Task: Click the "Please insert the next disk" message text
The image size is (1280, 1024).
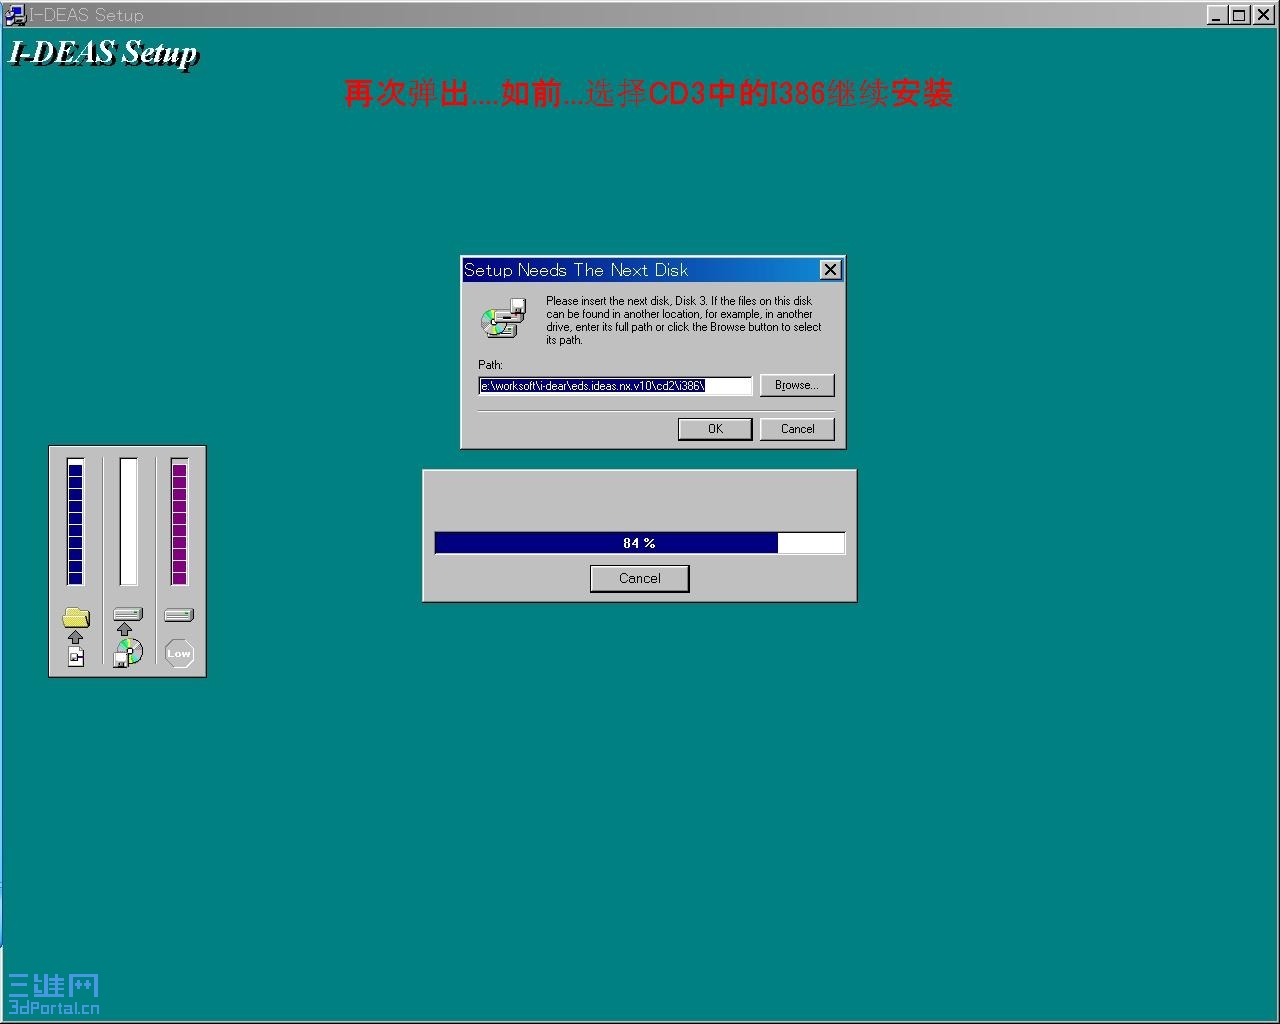Action: pos(684,320)
